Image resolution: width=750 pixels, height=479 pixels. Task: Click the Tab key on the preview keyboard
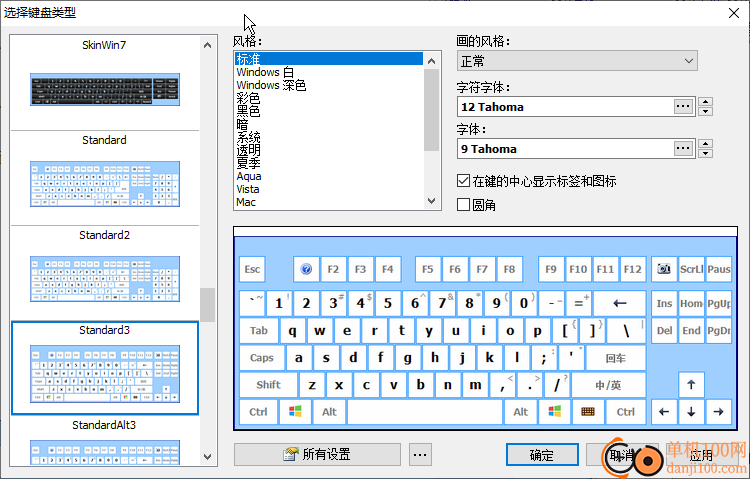(x=259, y=330)
